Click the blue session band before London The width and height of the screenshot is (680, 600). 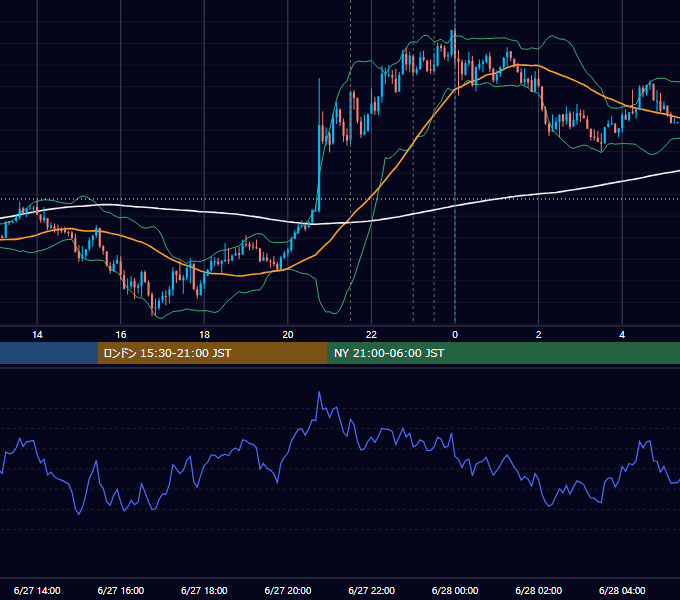[49, 353]
